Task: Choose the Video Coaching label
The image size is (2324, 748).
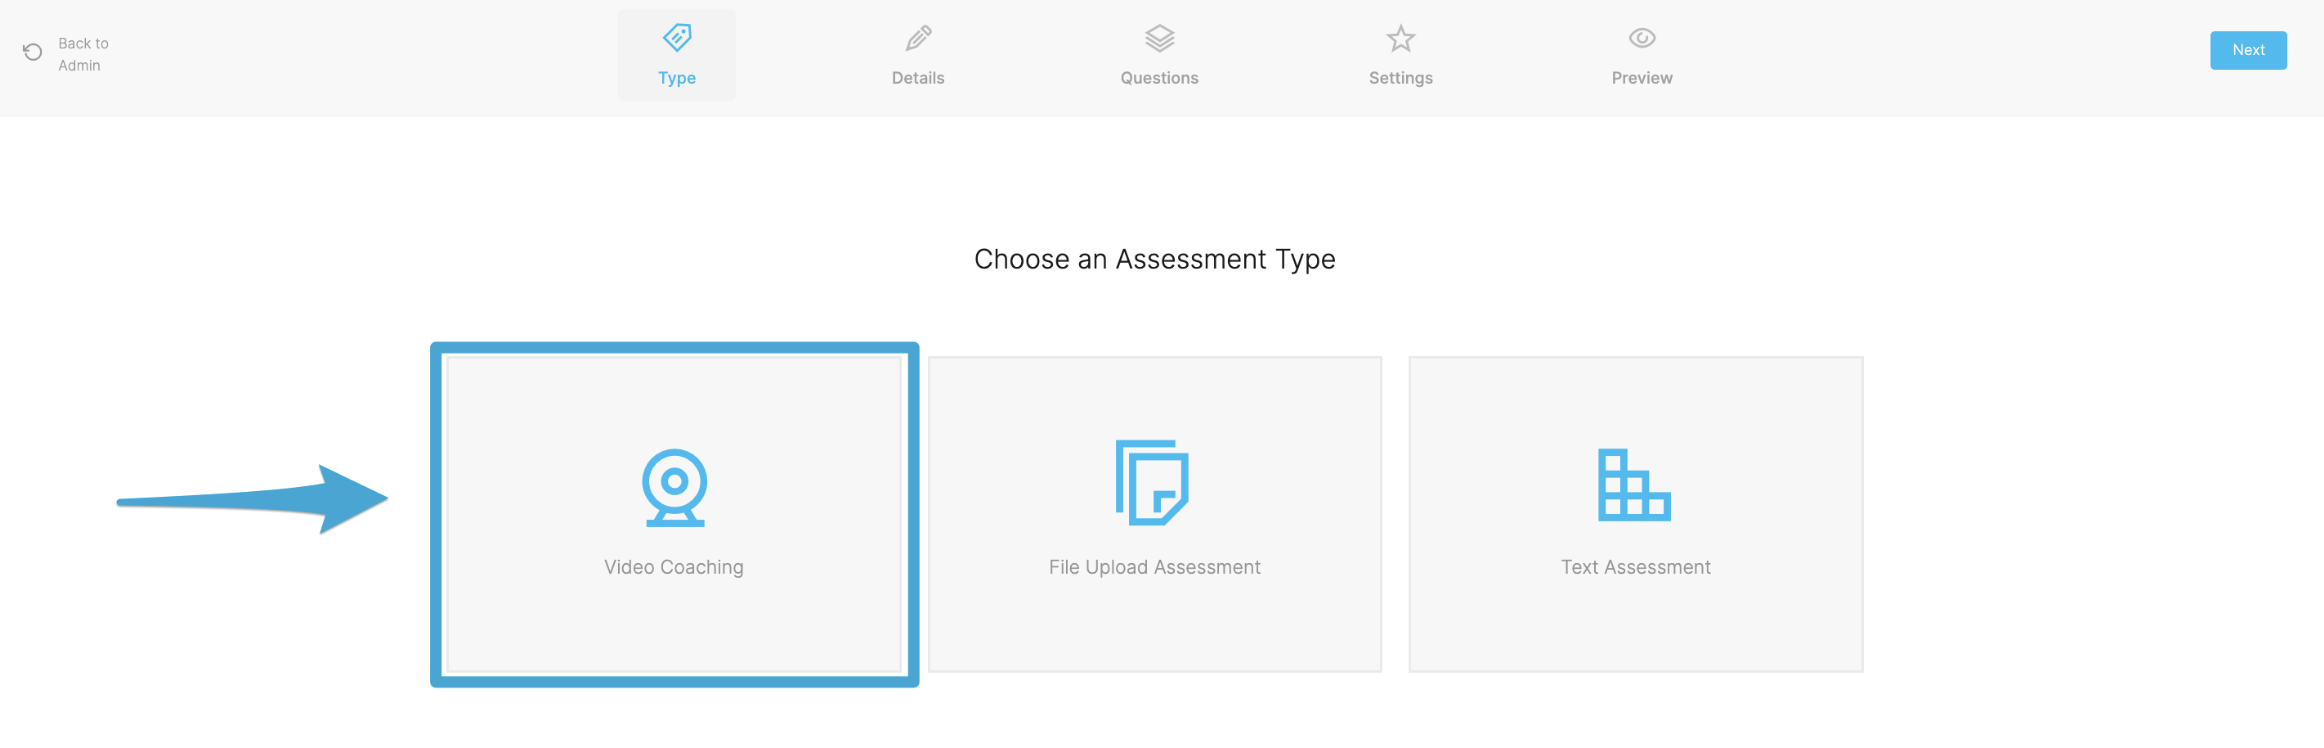Action: tap(674, 567)
